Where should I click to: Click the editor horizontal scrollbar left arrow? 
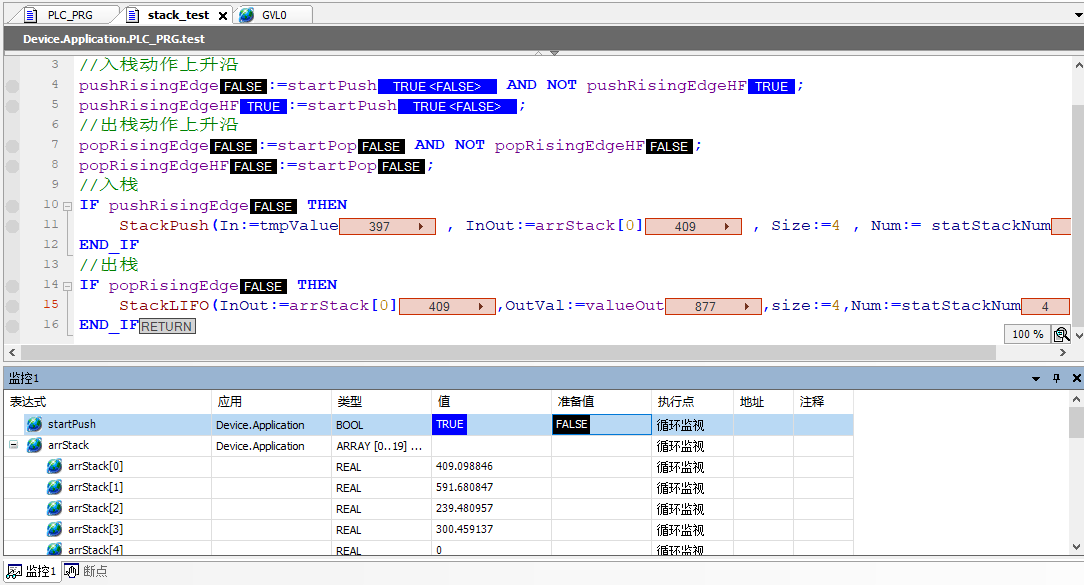12,352
